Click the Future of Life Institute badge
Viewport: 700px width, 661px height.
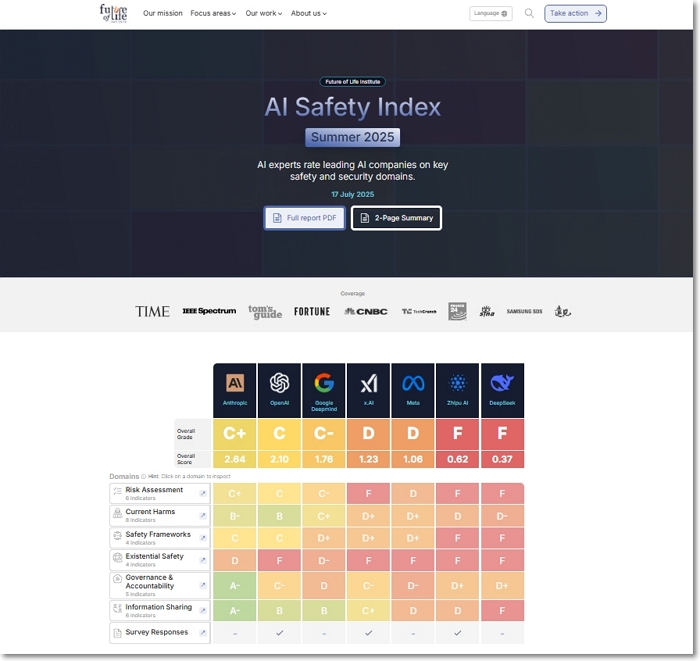click(353, 82)
